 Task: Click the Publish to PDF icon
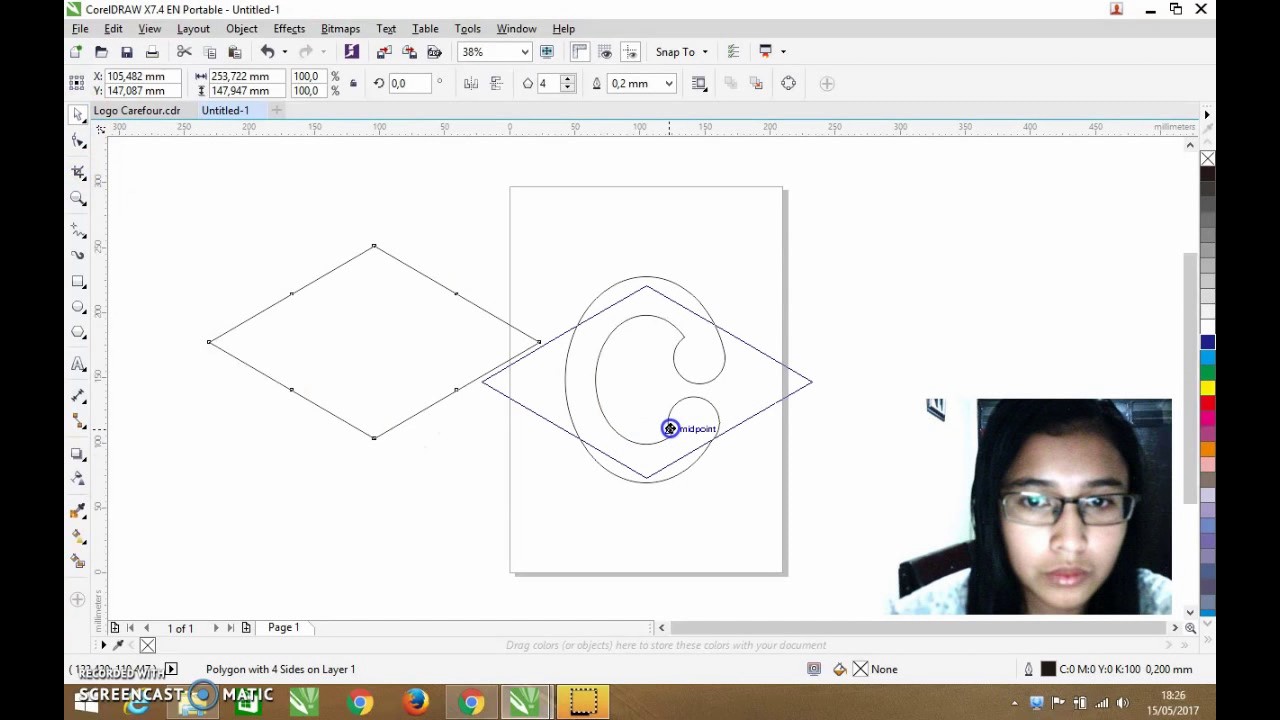434,52
